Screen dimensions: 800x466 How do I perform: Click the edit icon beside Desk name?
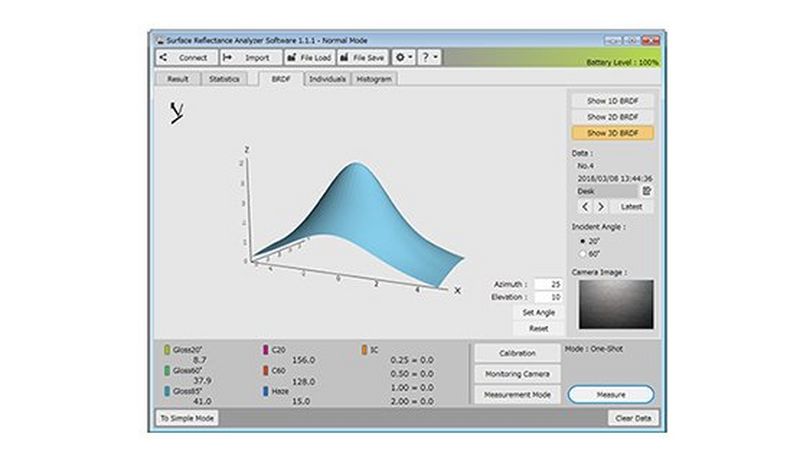647,190
